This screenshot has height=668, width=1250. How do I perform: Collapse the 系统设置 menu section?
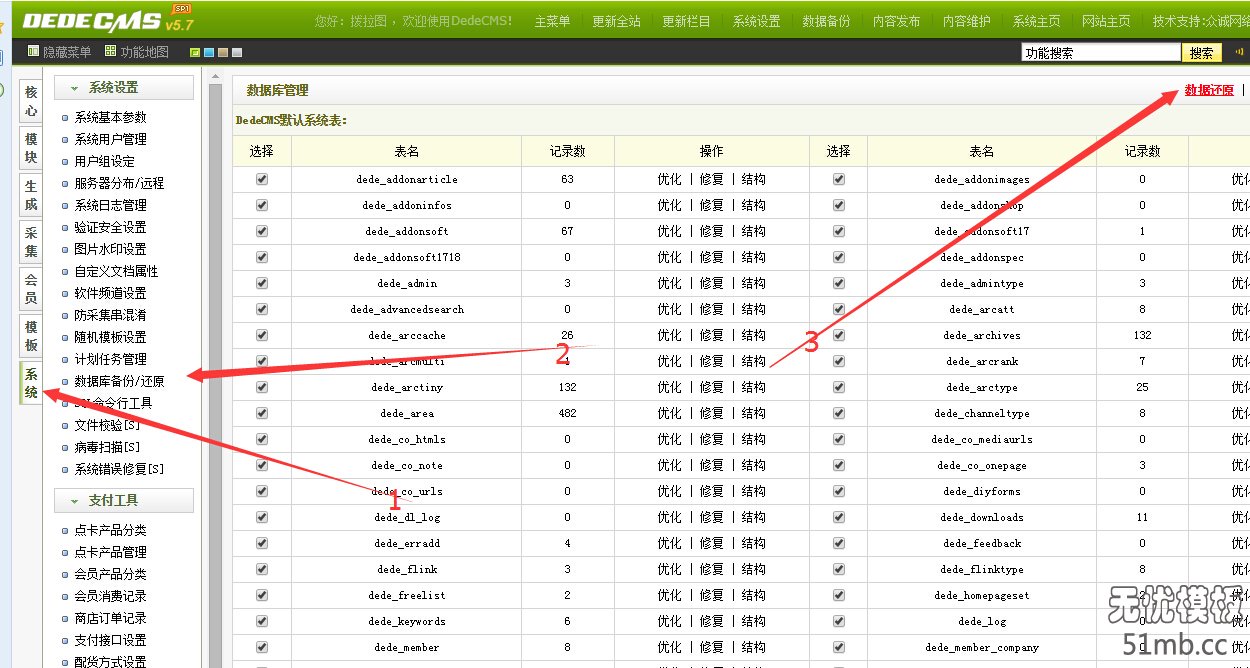tap(124, 88)
